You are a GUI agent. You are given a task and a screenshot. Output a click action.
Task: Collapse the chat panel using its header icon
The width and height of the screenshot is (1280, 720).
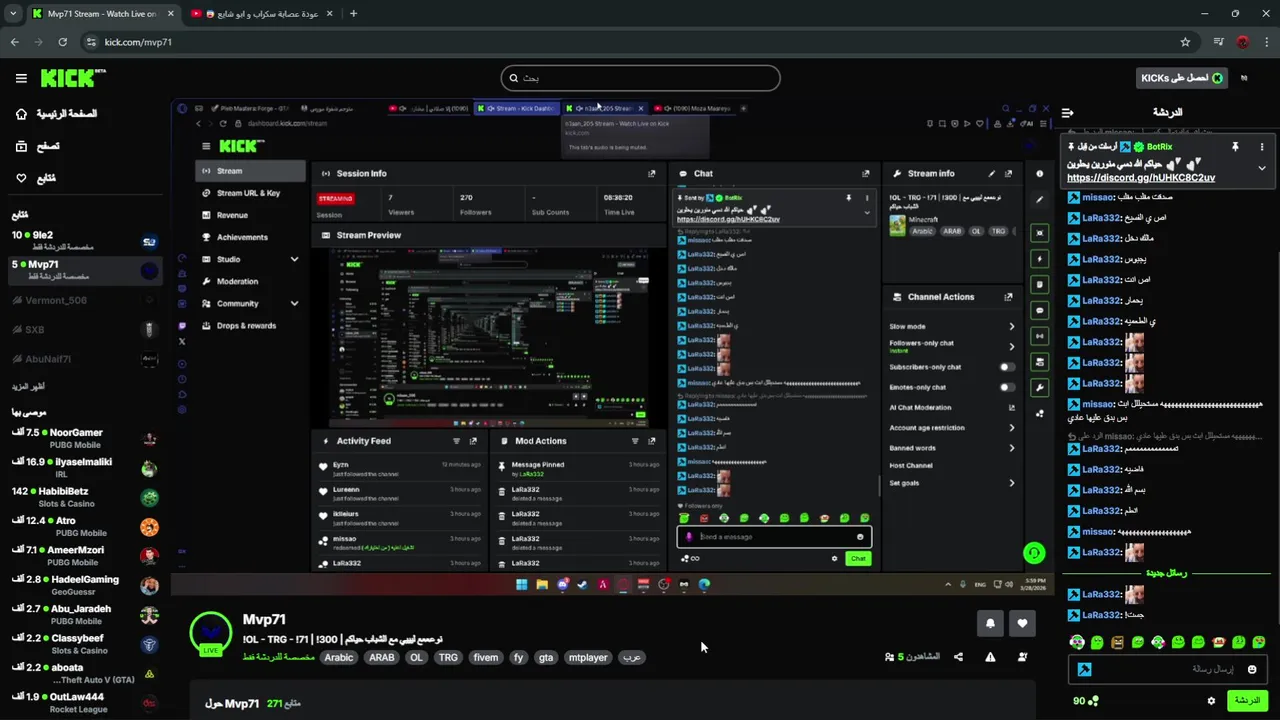click(1067, 113)
